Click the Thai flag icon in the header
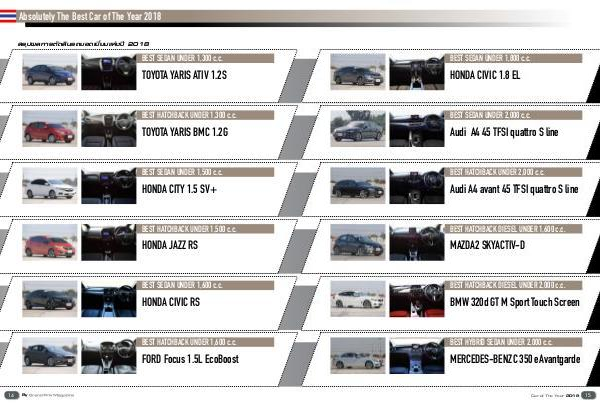600x405 pixels. pyautogui.click(x=8, y=16)
